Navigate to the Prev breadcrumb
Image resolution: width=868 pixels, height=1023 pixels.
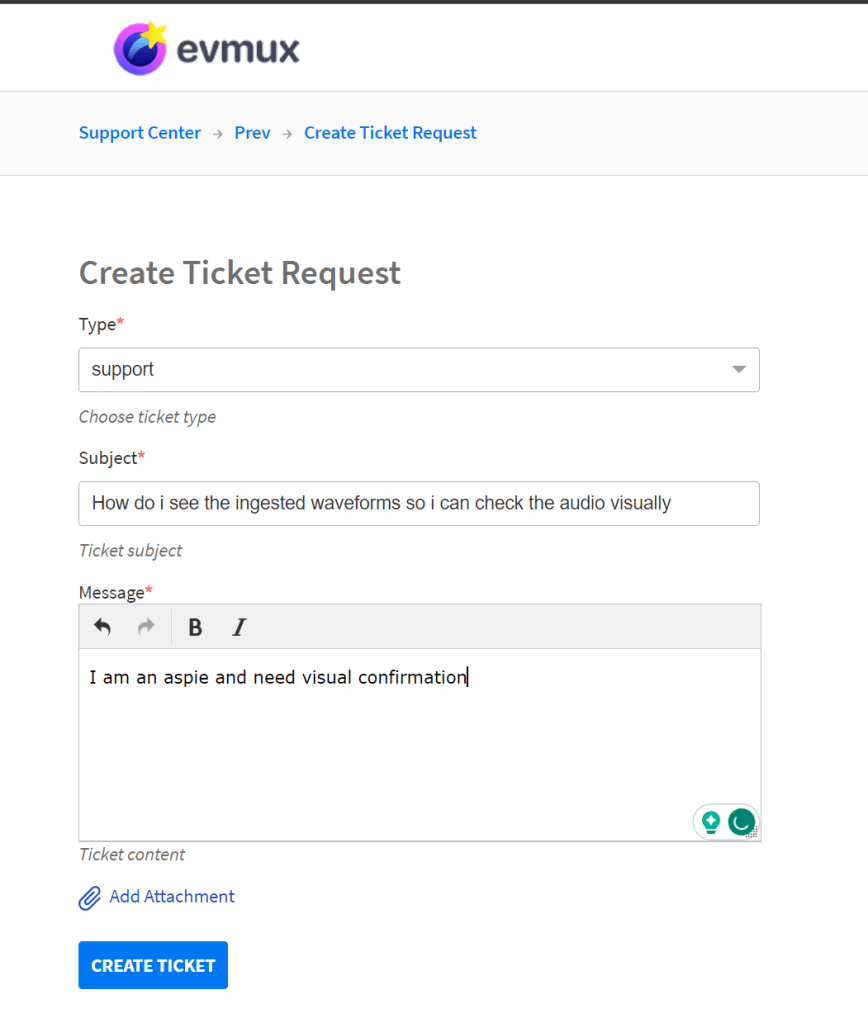(x=253, y=133)
